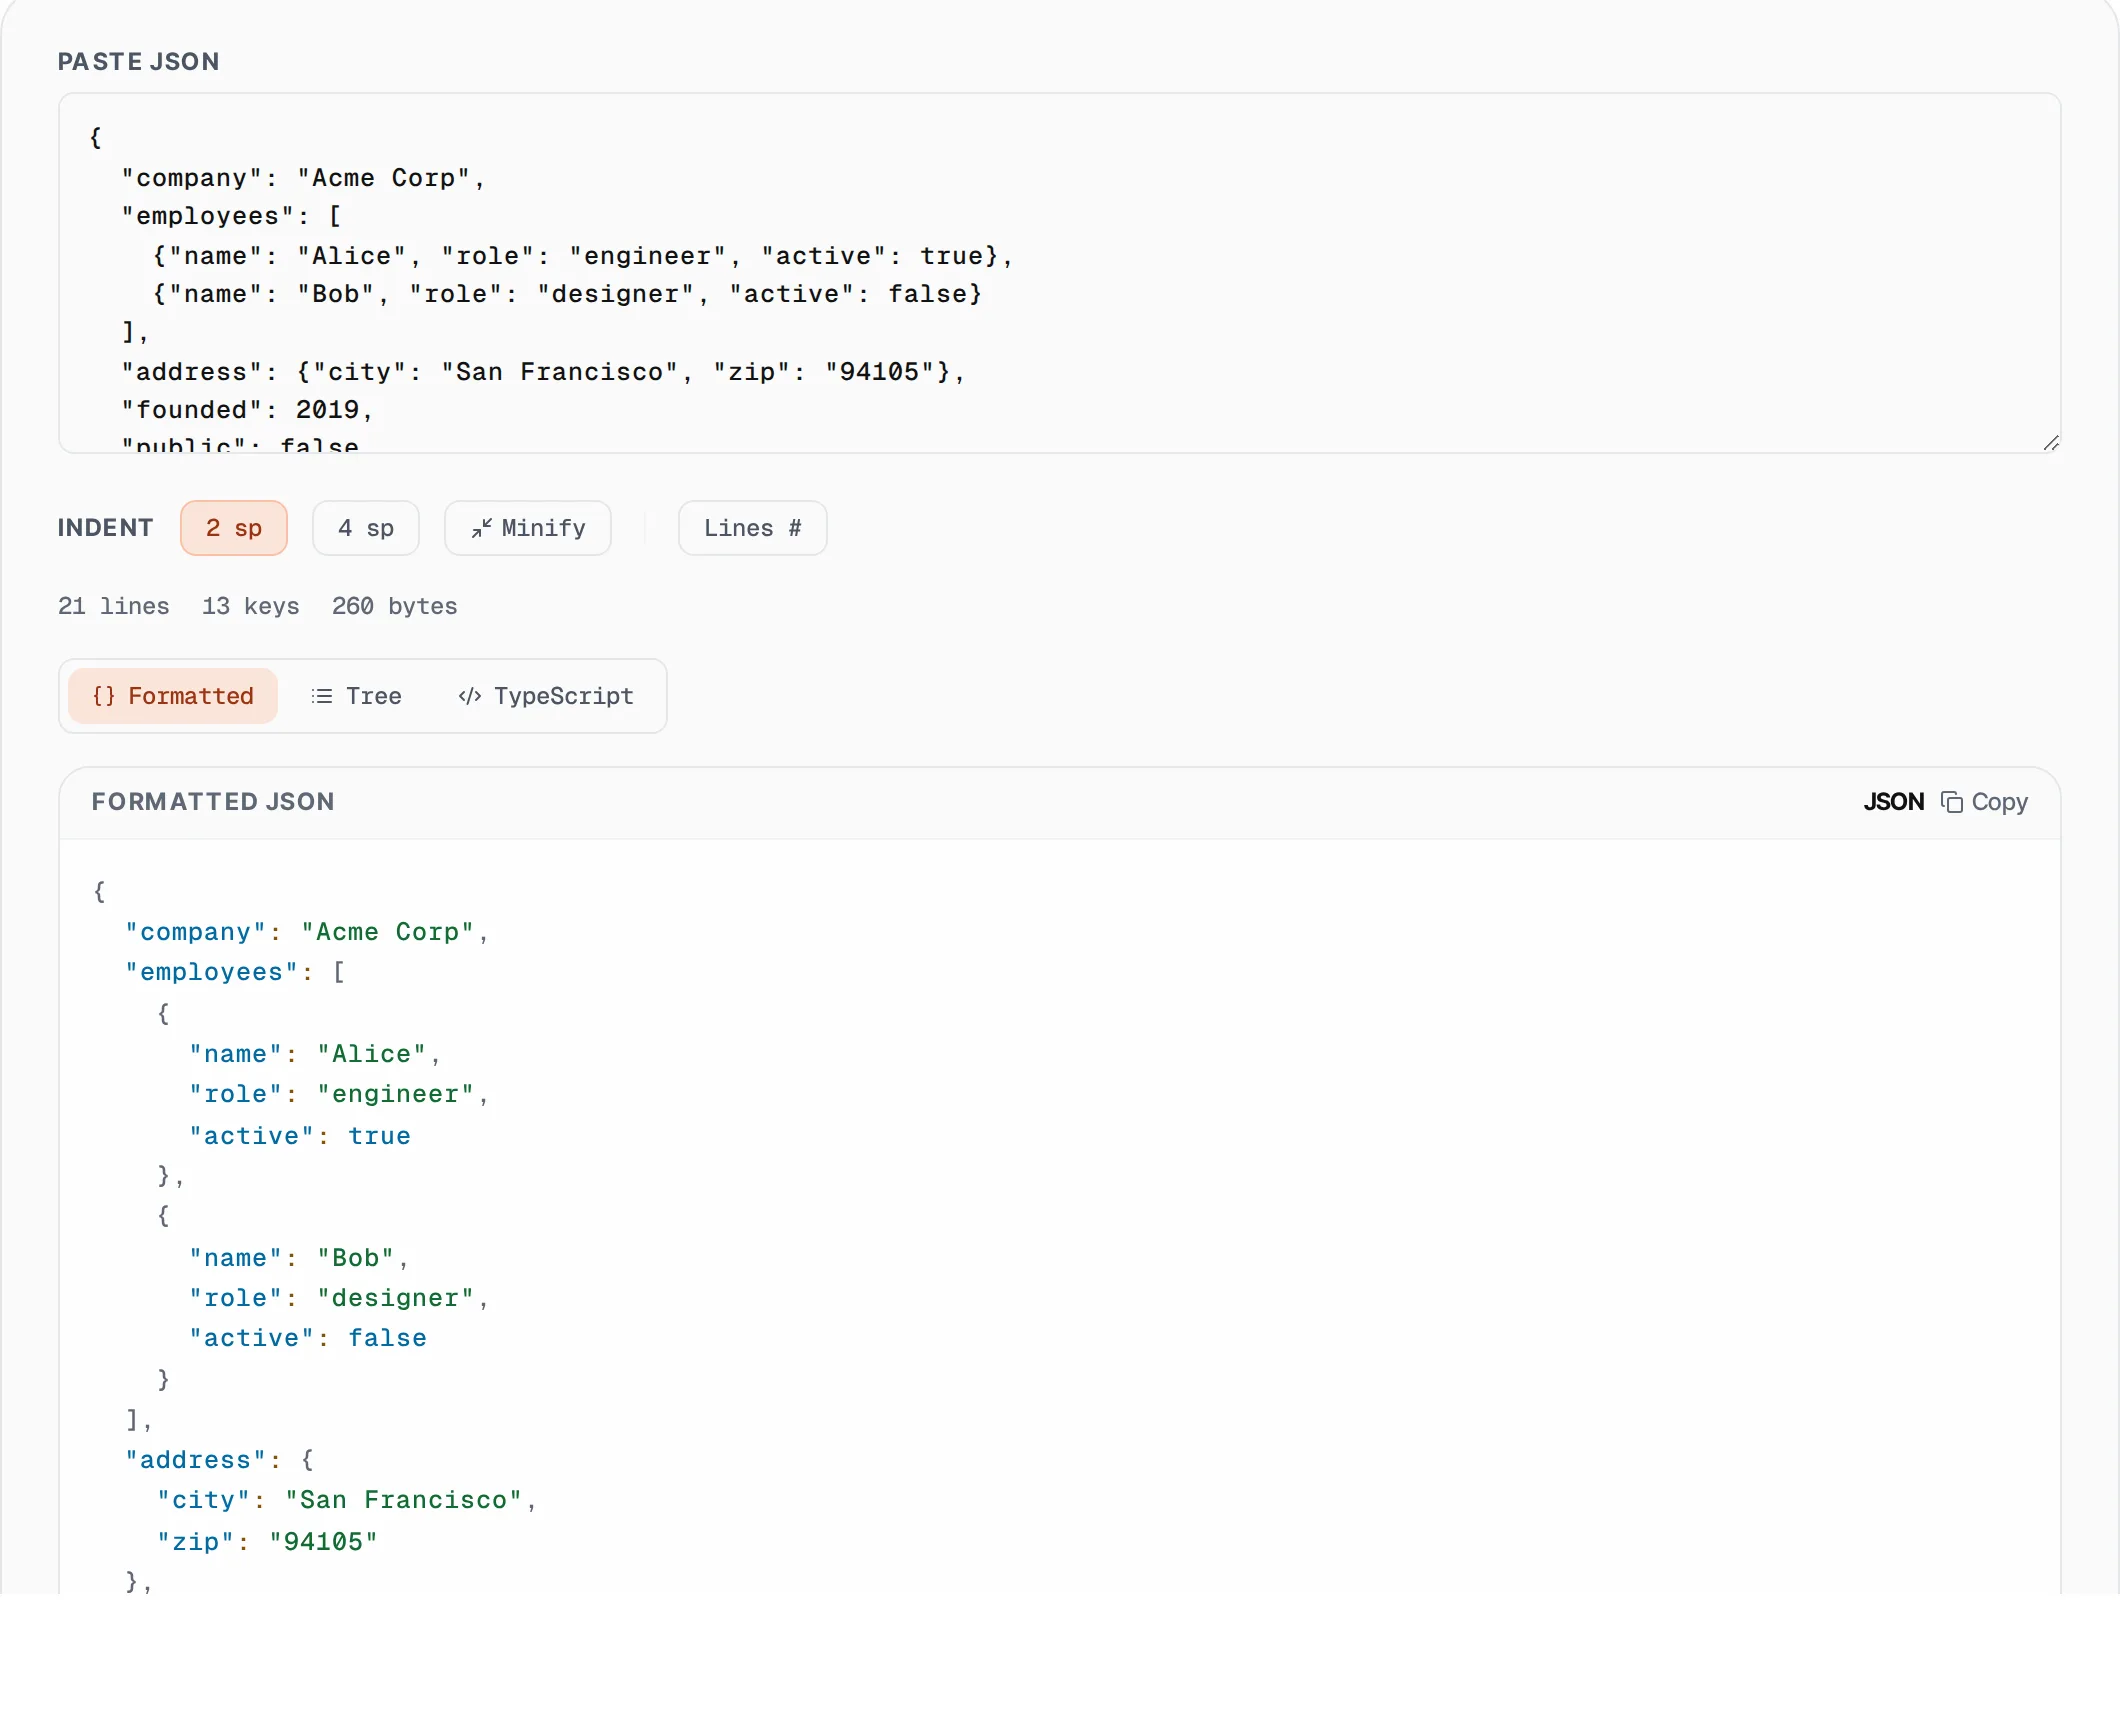Click "San Francisco" value in formatted output

click(x=403, y=1500)
